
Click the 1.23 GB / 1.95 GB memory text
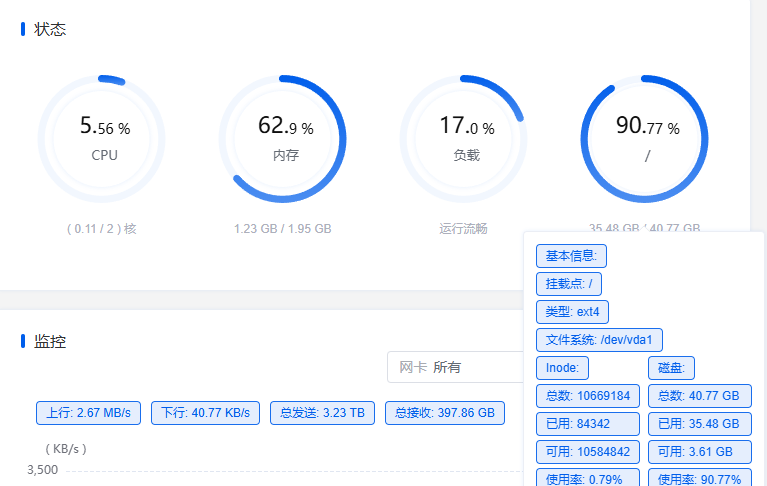tap(282, 229)
